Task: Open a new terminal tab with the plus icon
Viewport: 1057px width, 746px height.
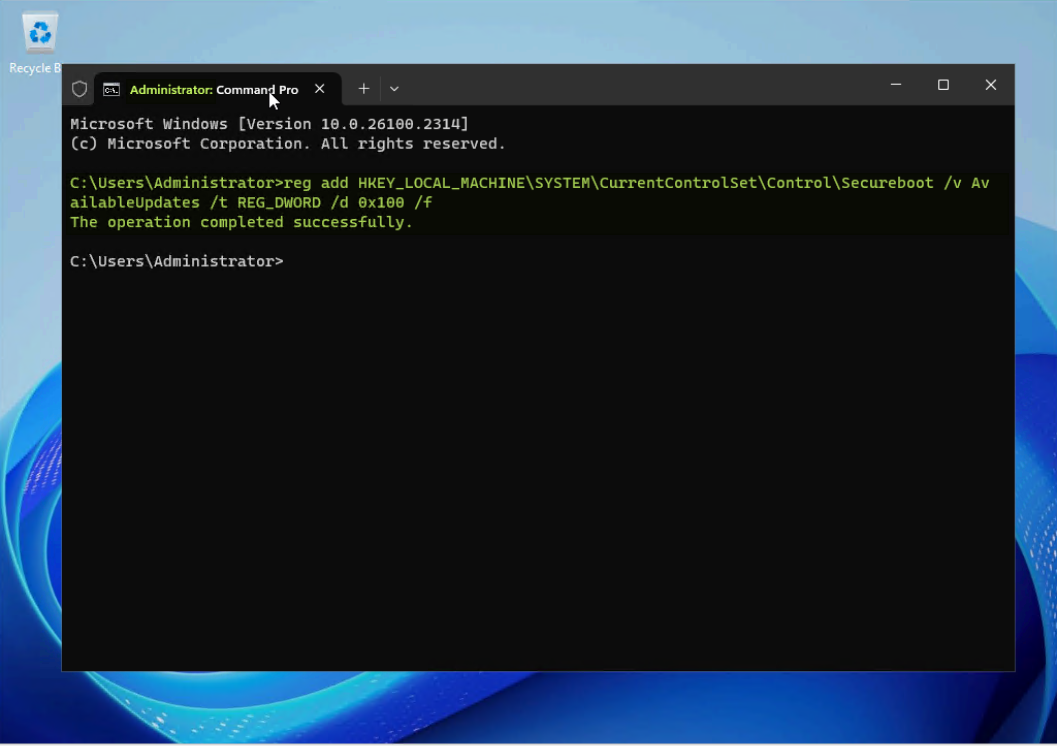Action: coord(364,88)
